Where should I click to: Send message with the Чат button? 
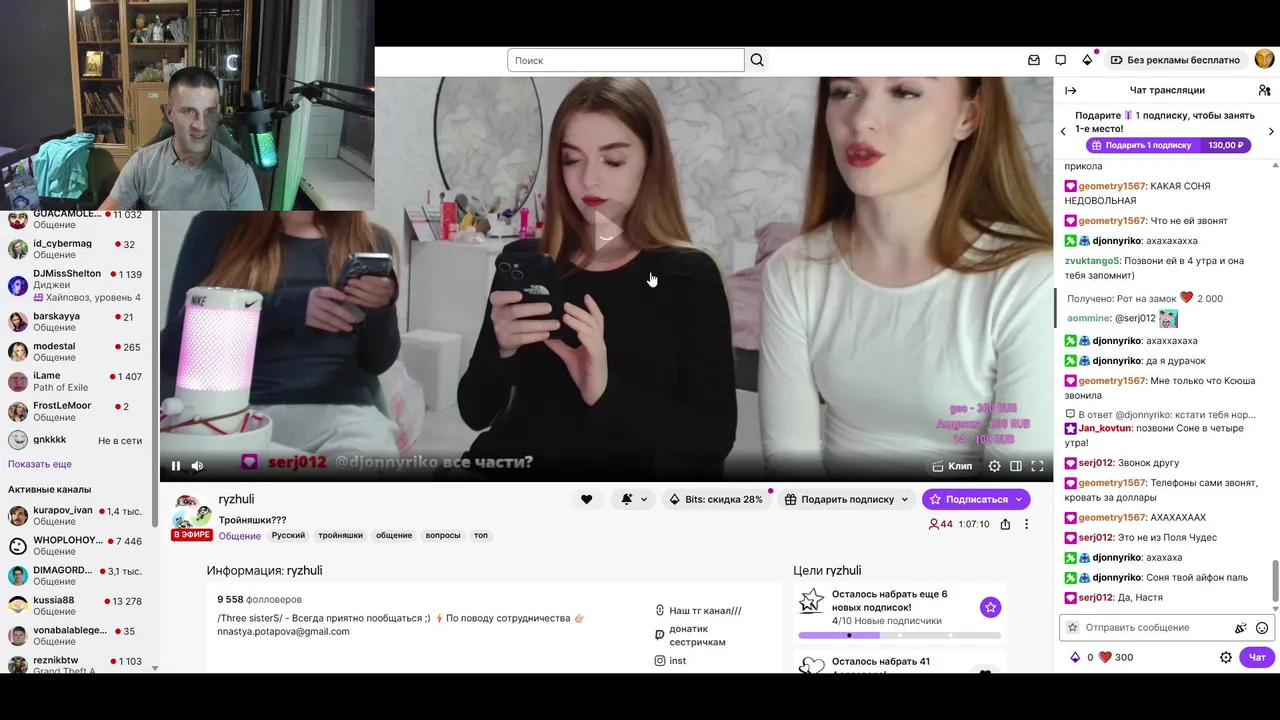point(1258,657)
